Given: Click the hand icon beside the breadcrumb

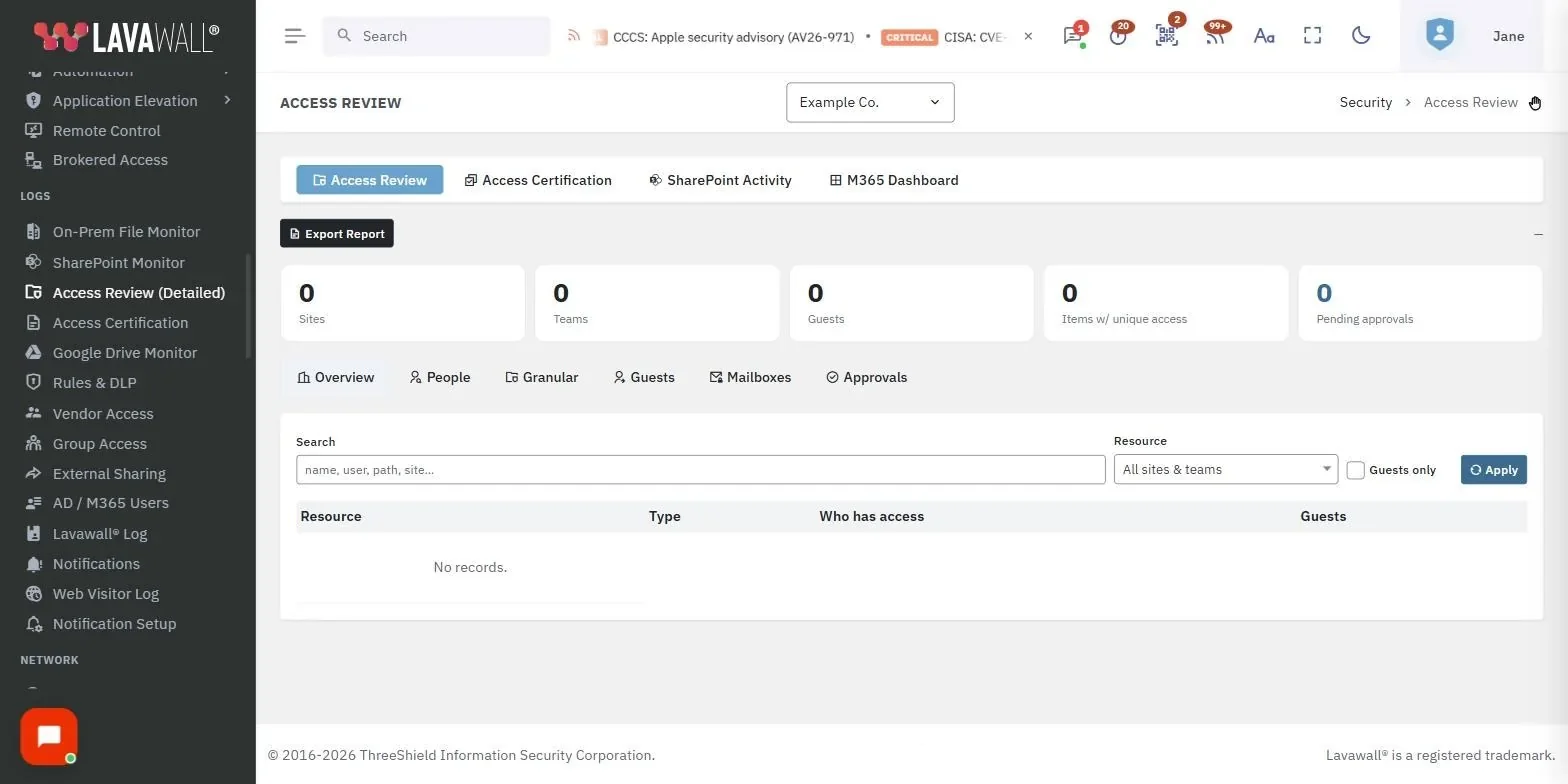Looking at the screenshot, I should pos(1535,103).
